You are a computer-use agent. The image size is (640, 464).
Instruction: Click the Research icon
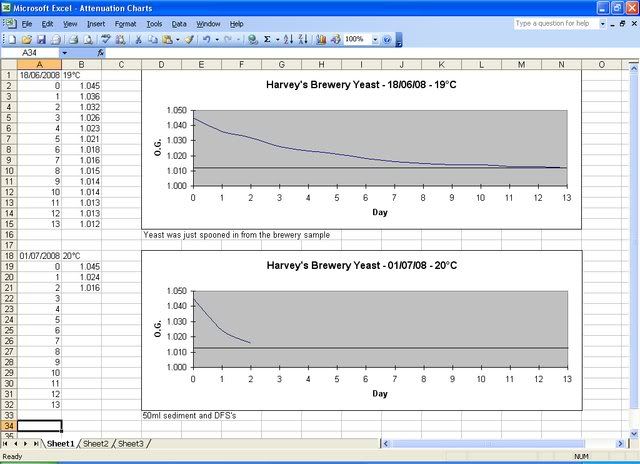pyautogui.click(x=120, y=40)
